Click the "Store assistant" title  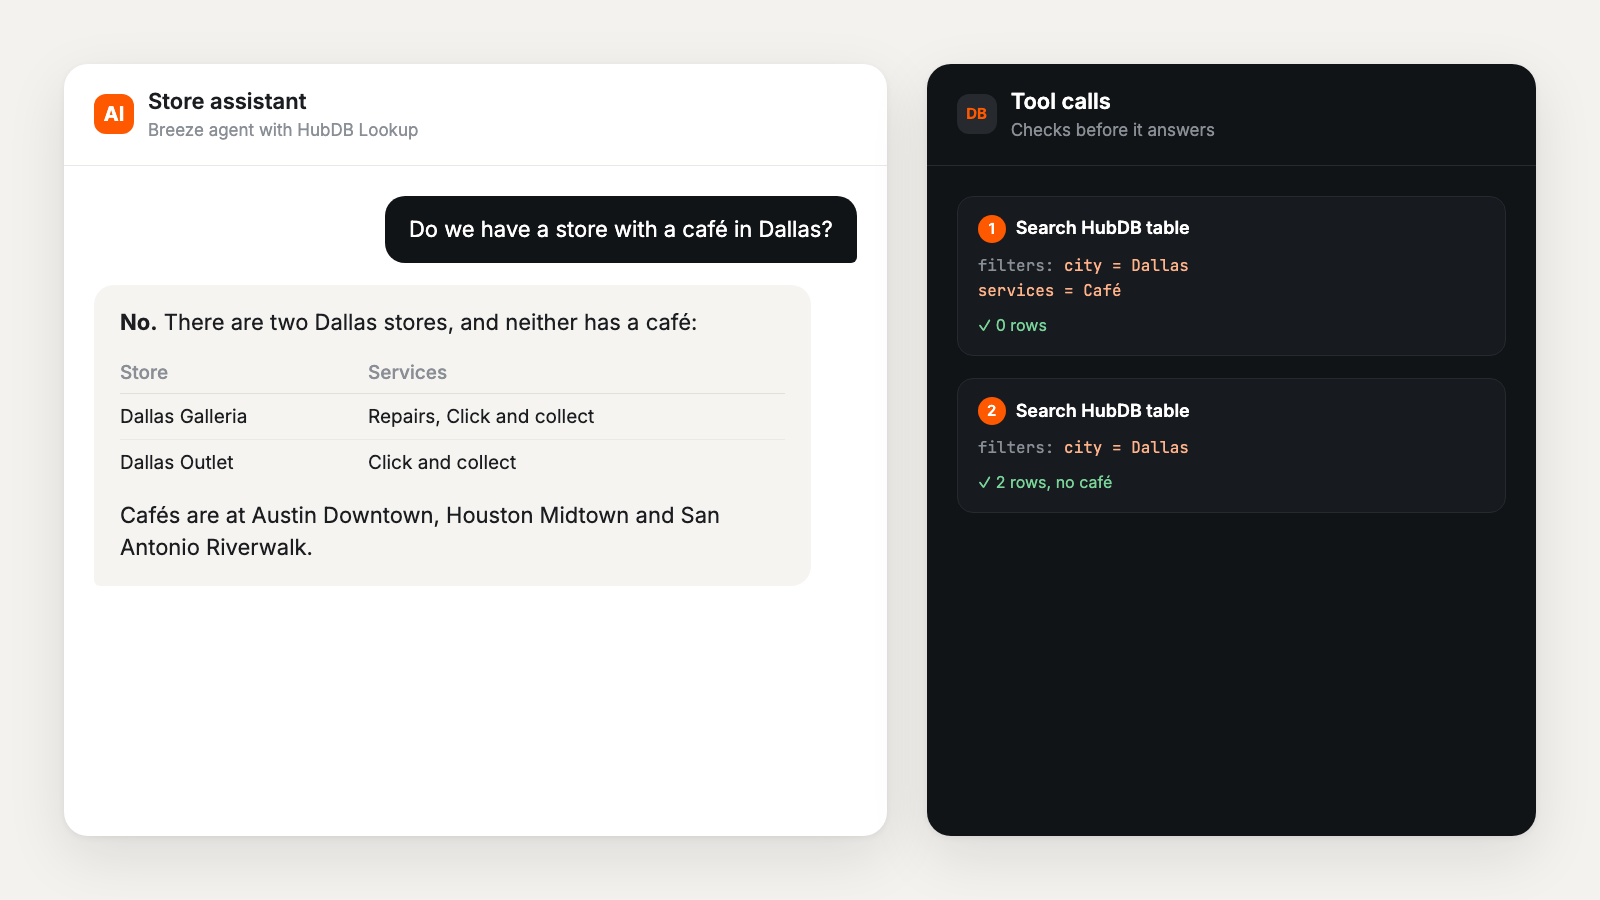(x=227, y=101)
